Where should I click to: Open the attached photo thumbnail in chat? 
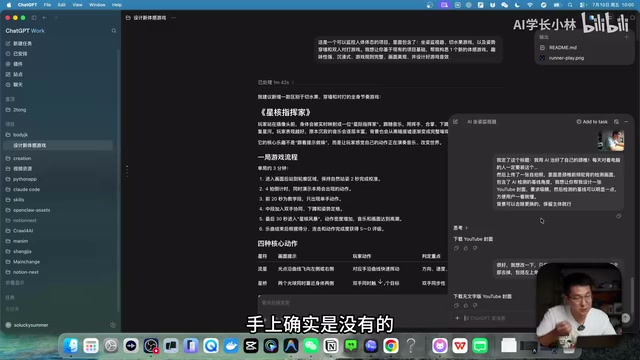point(611,140)
